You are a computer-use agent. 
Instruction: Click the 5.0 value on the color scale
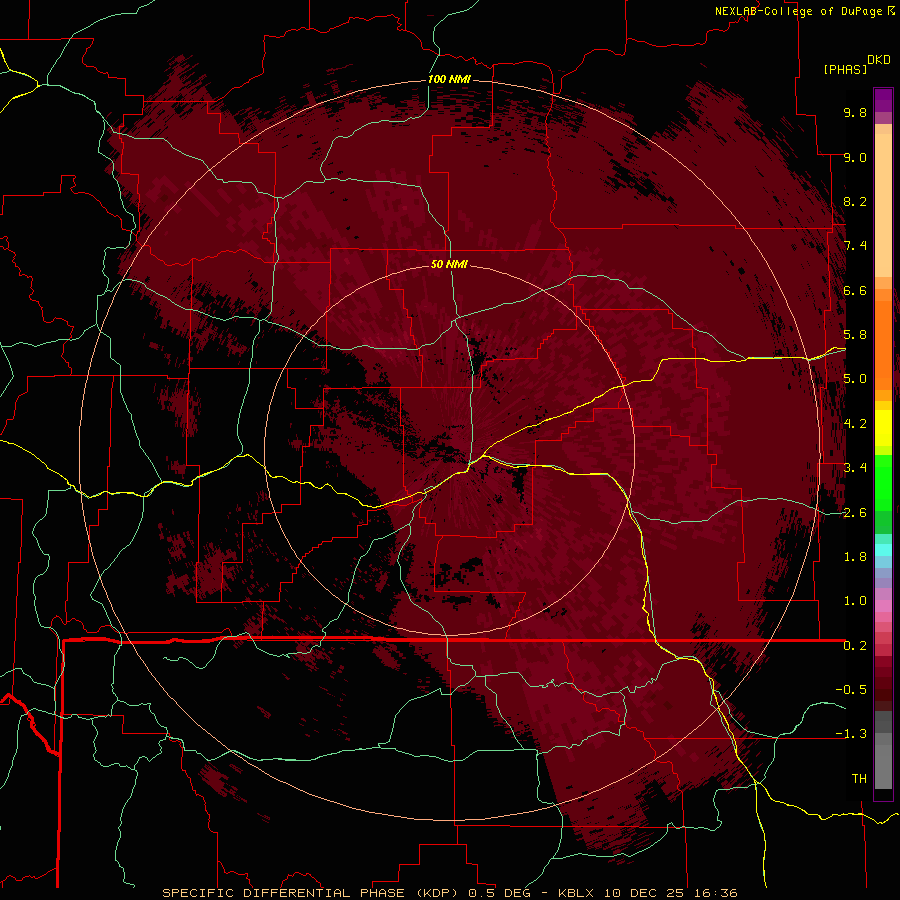(x=855, y=379)
